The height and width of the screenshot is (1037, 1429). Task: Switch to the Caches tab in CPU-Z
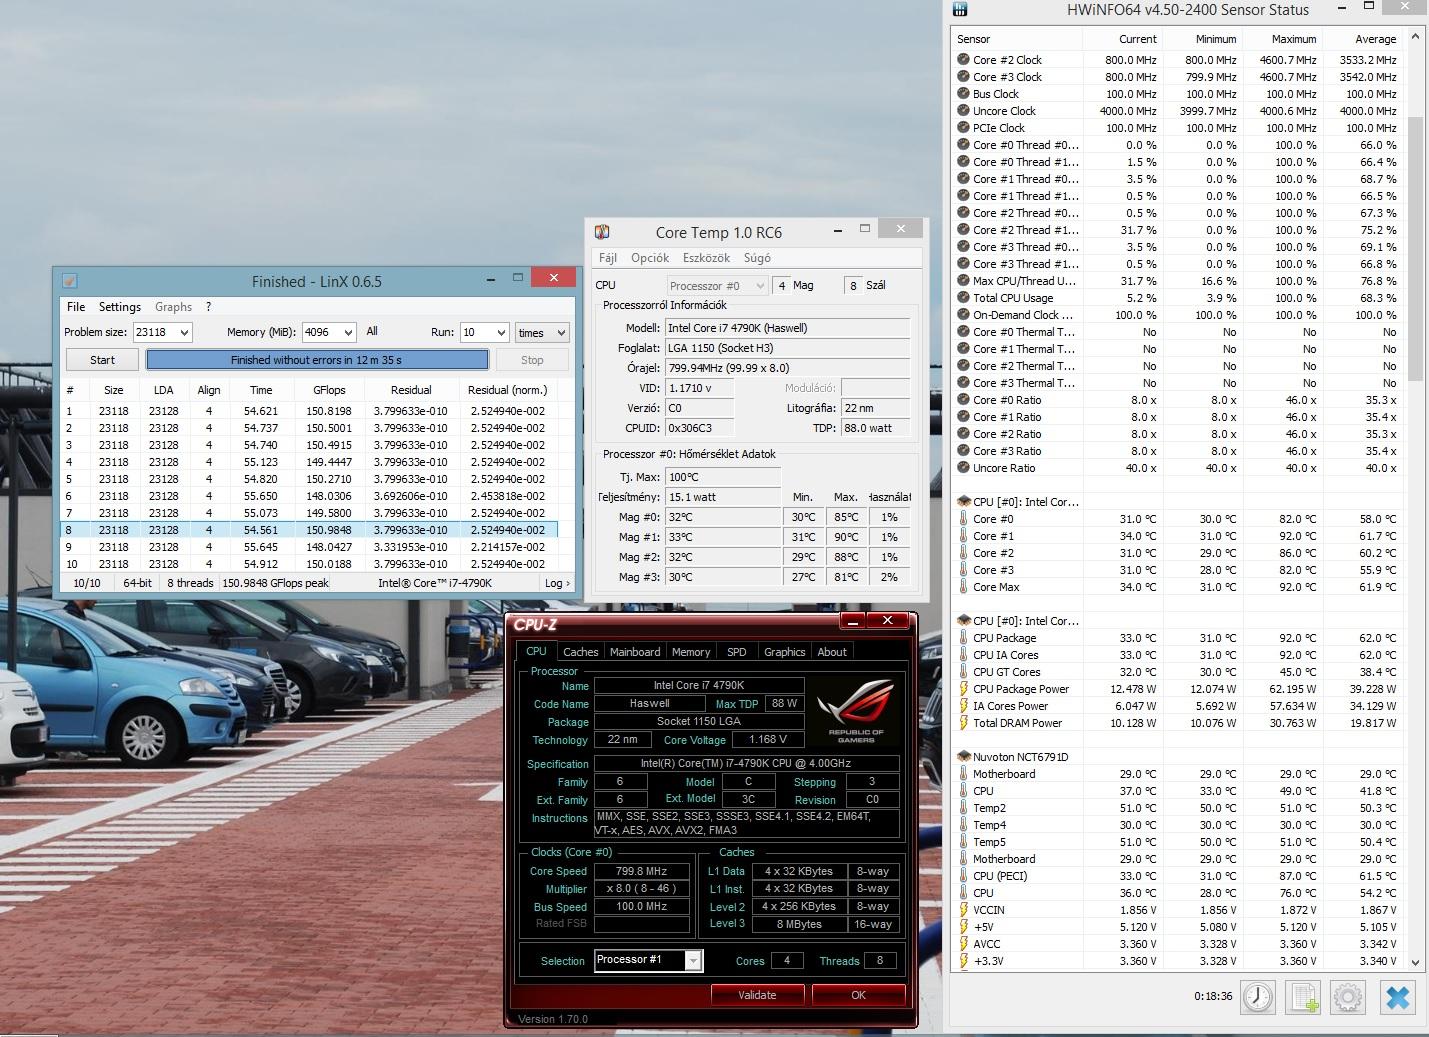[x=580, y=652]
